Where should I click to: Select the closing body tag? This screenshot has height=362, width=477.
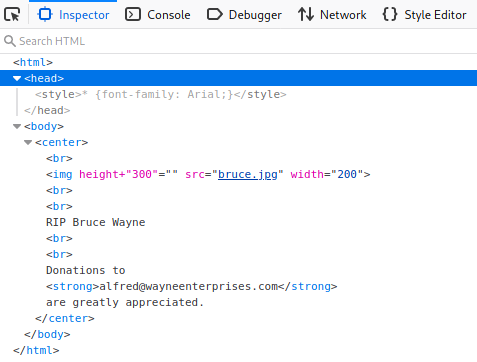[x=47, y=334]
